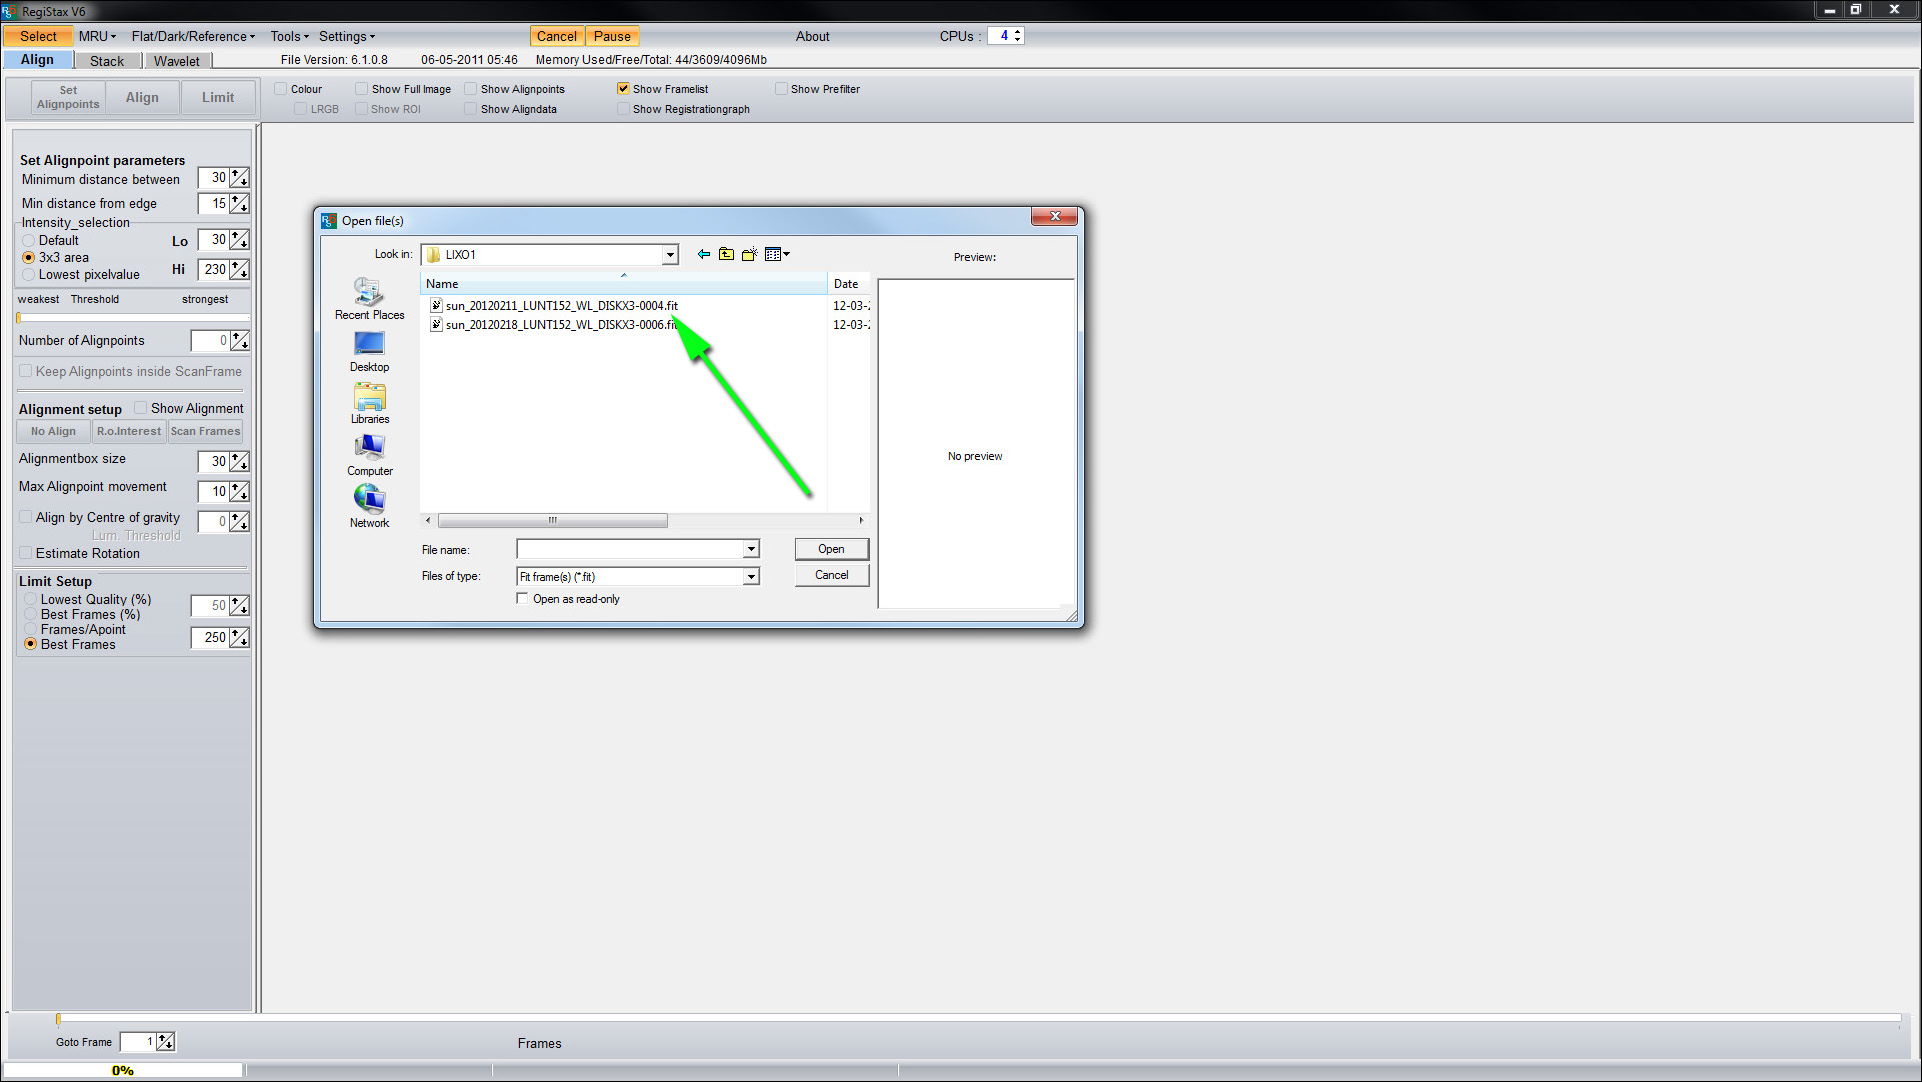Click the Open button in dialog
Viewport: 1922px width, 1082px height.
click(x=831, y=549)
